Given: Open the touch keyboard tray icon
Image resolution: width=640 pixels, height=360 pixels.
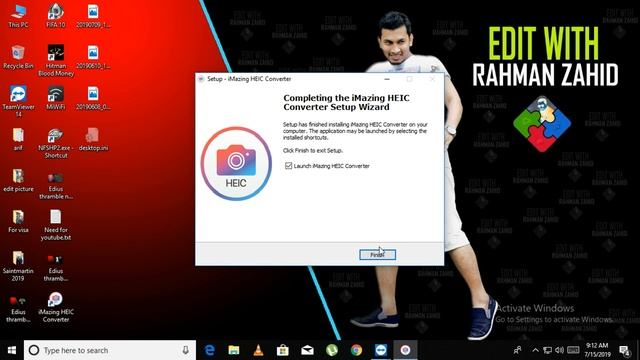Looking at the screenshot, I should pyautogui.click(x=573, y=350).
